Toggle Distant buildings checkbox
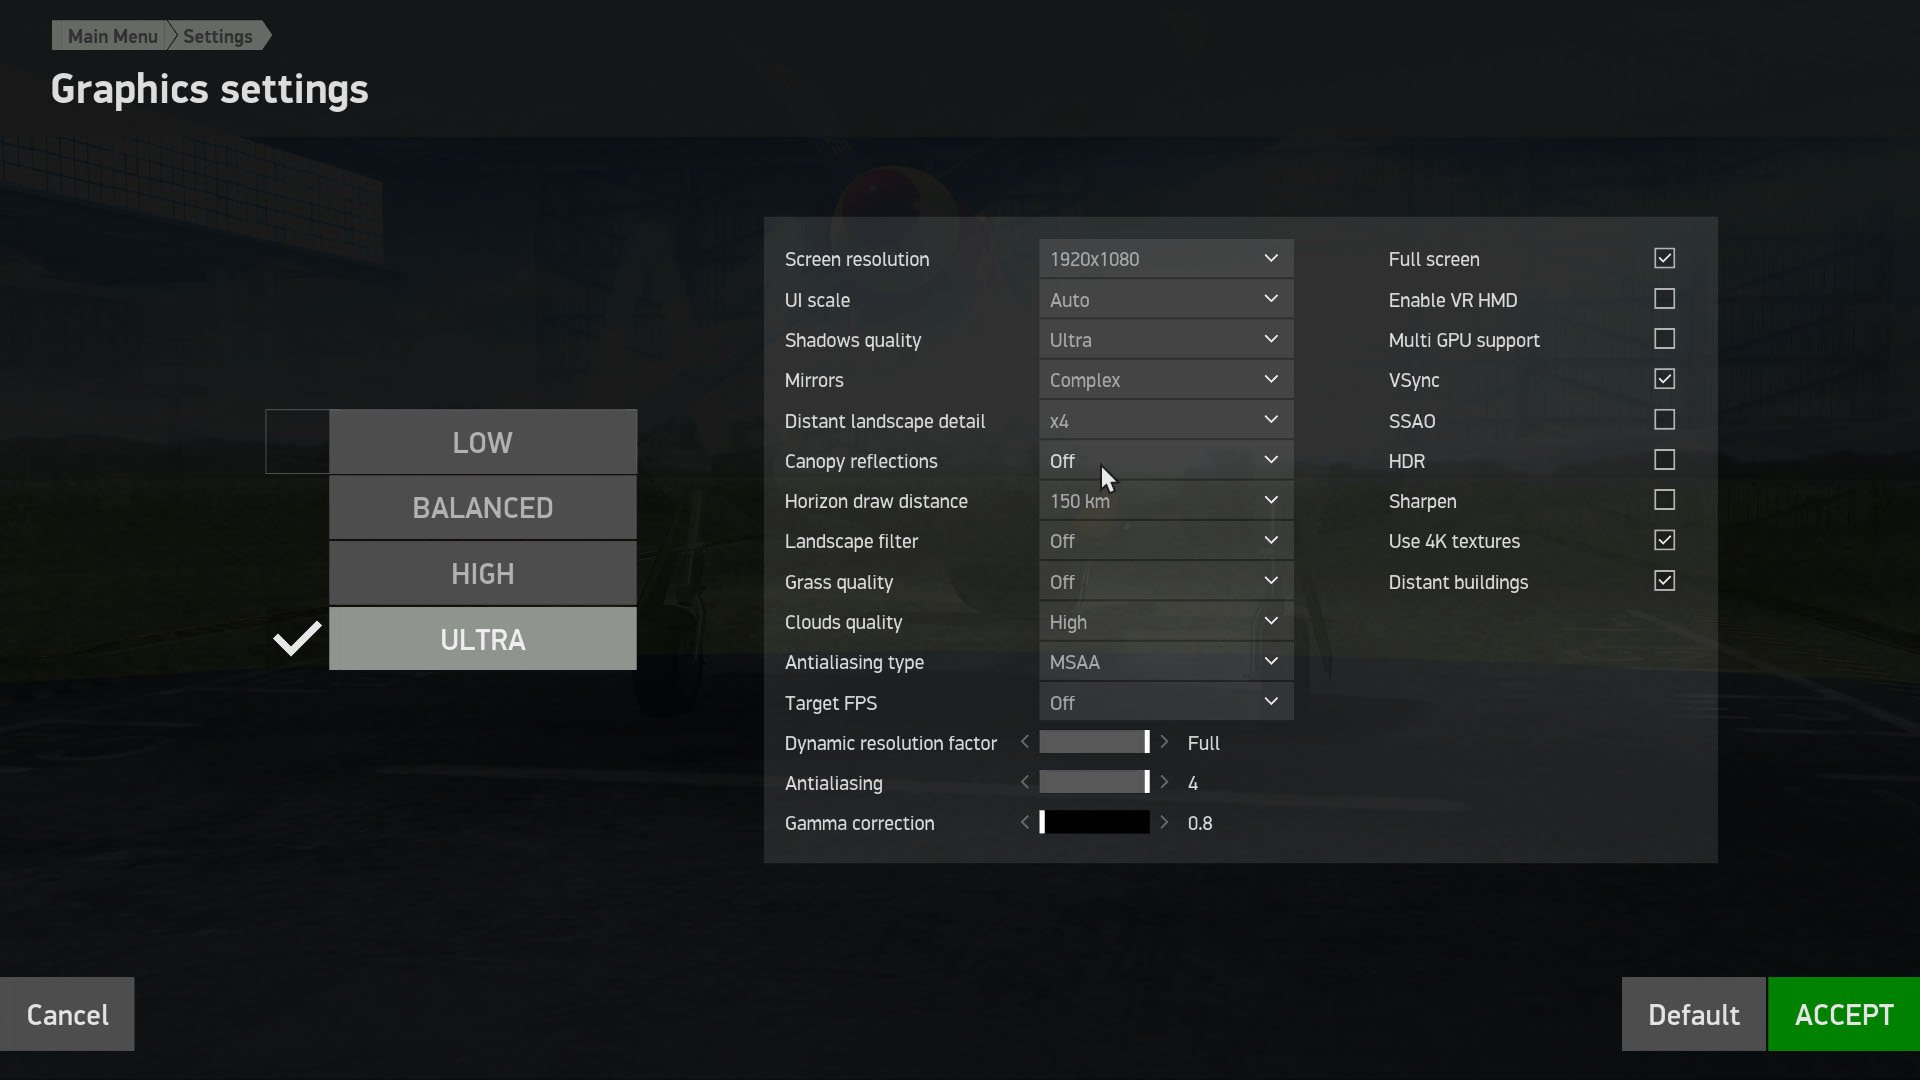 tap(1664, 581)
